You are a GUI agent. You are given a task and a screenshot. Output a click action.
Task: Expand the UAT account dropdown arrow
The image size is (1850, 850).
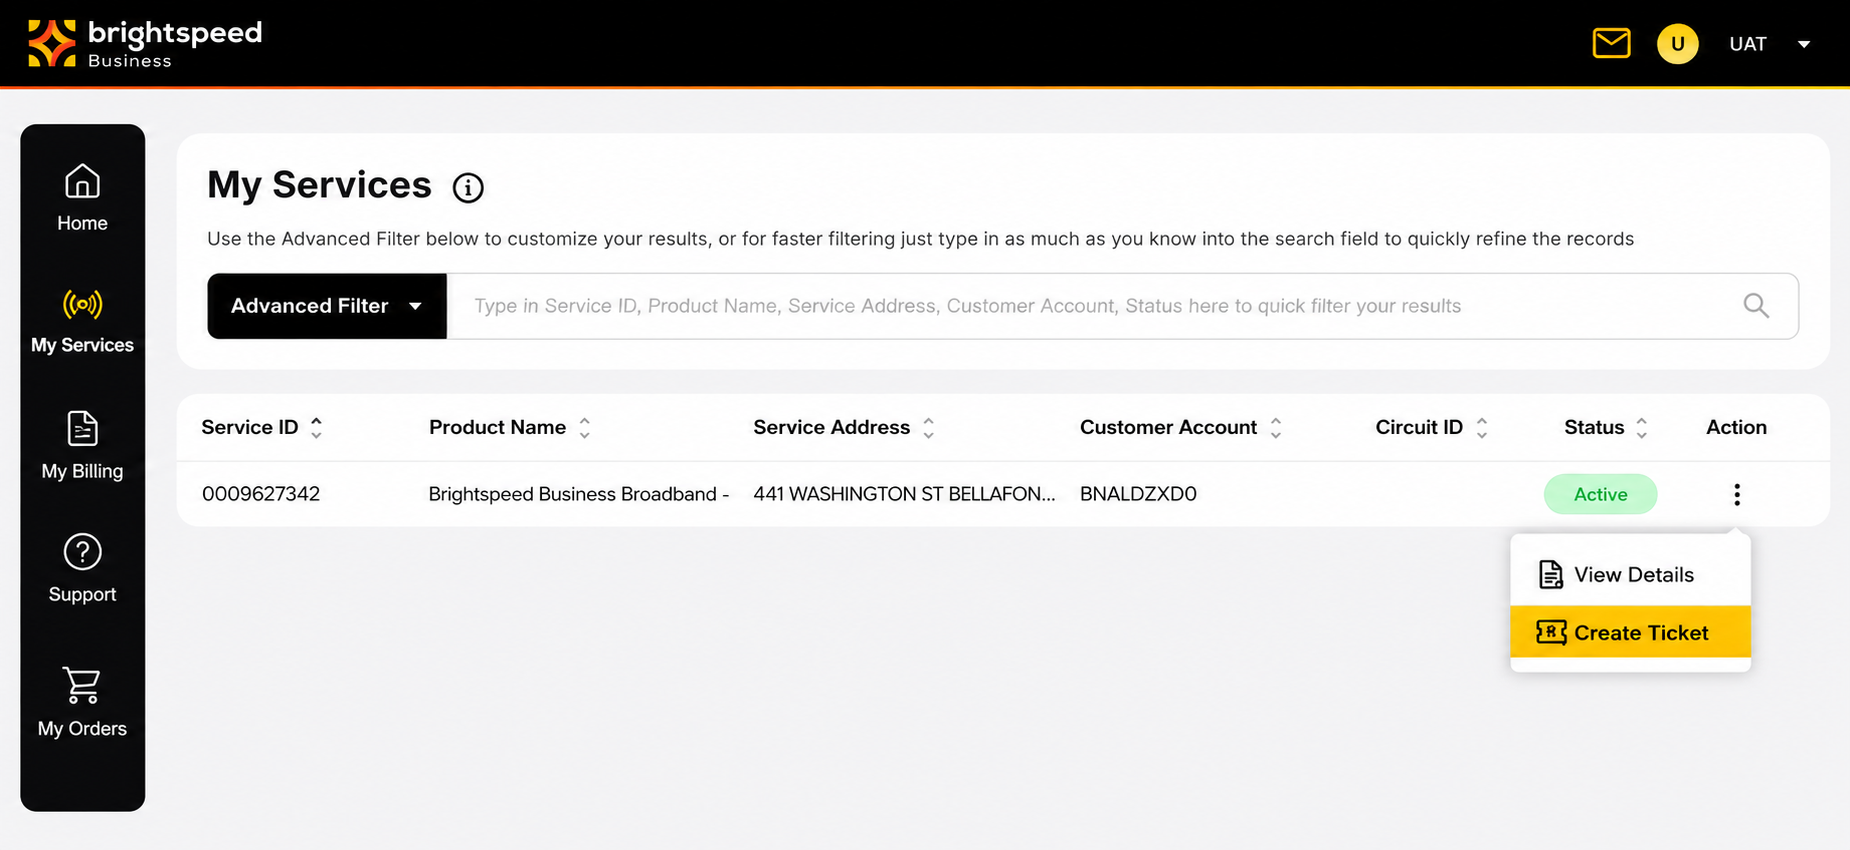[1804, 44]
